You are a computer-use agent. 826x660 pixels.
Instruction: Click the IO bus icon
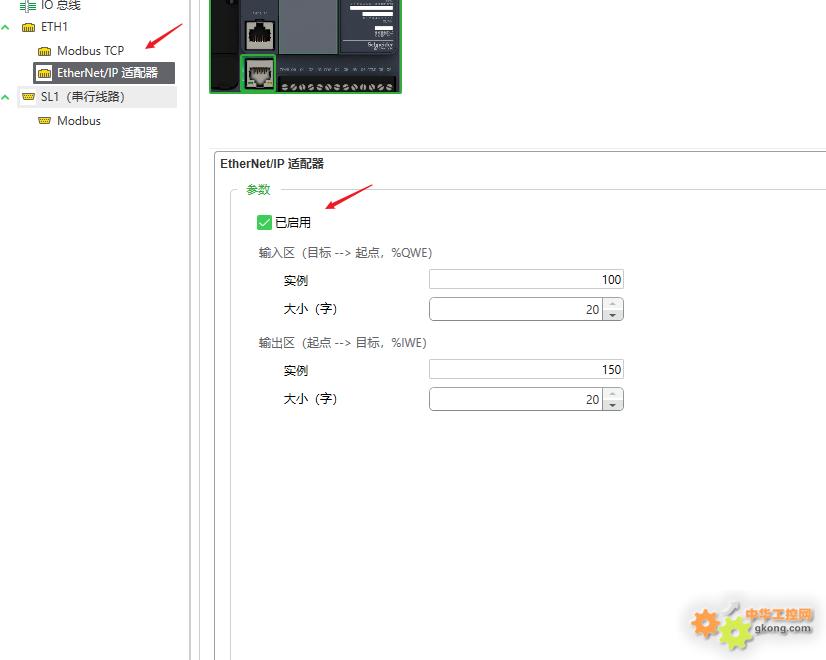(x=27, y=6)
